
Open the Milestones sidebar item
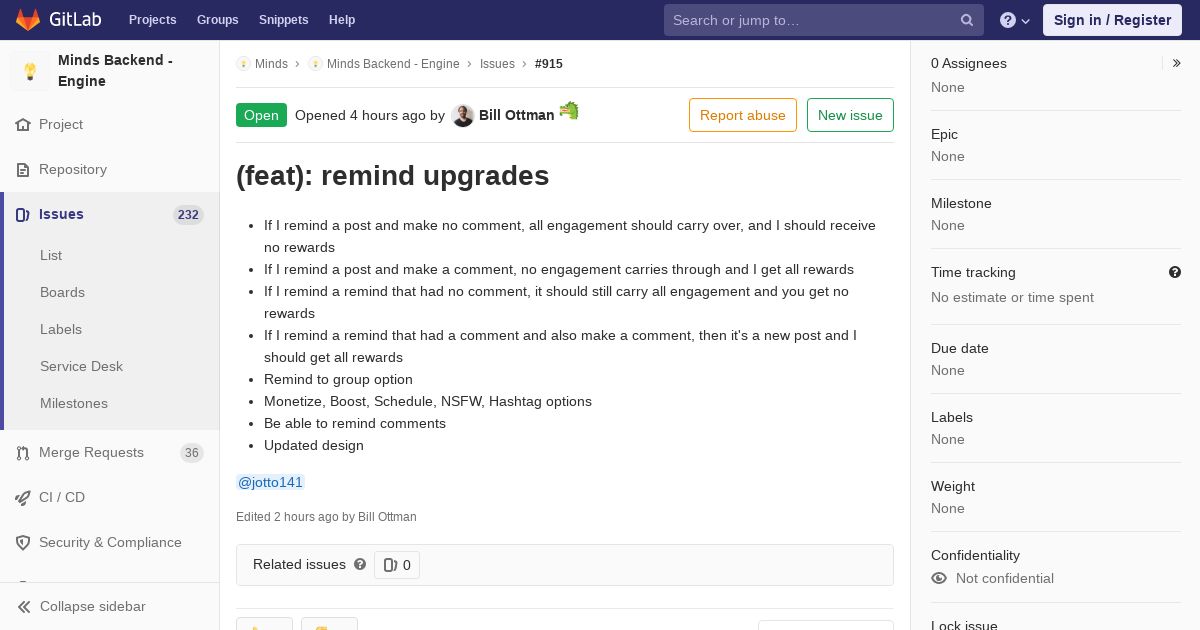[x=74, y=403]
